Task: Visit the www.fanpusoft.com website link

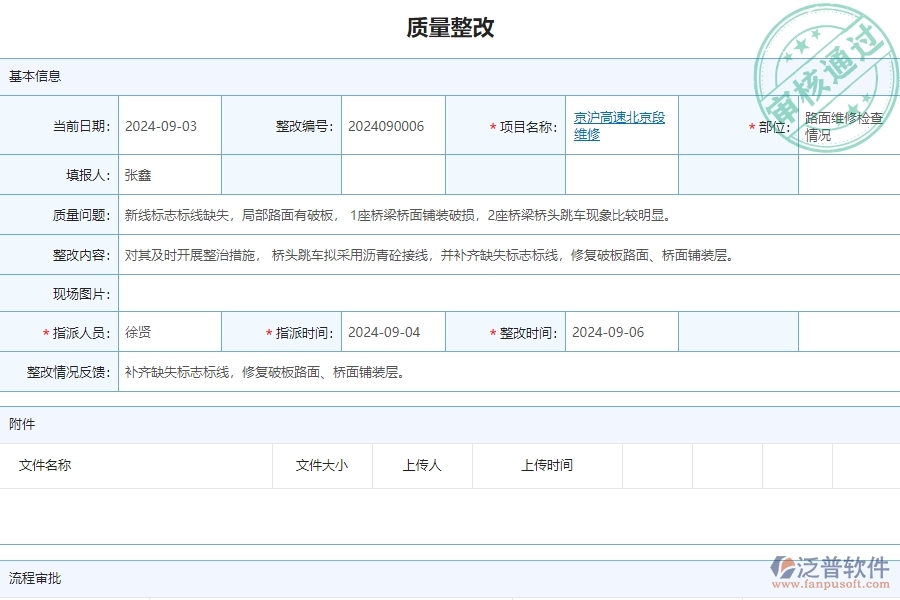Action: (832, 582)
